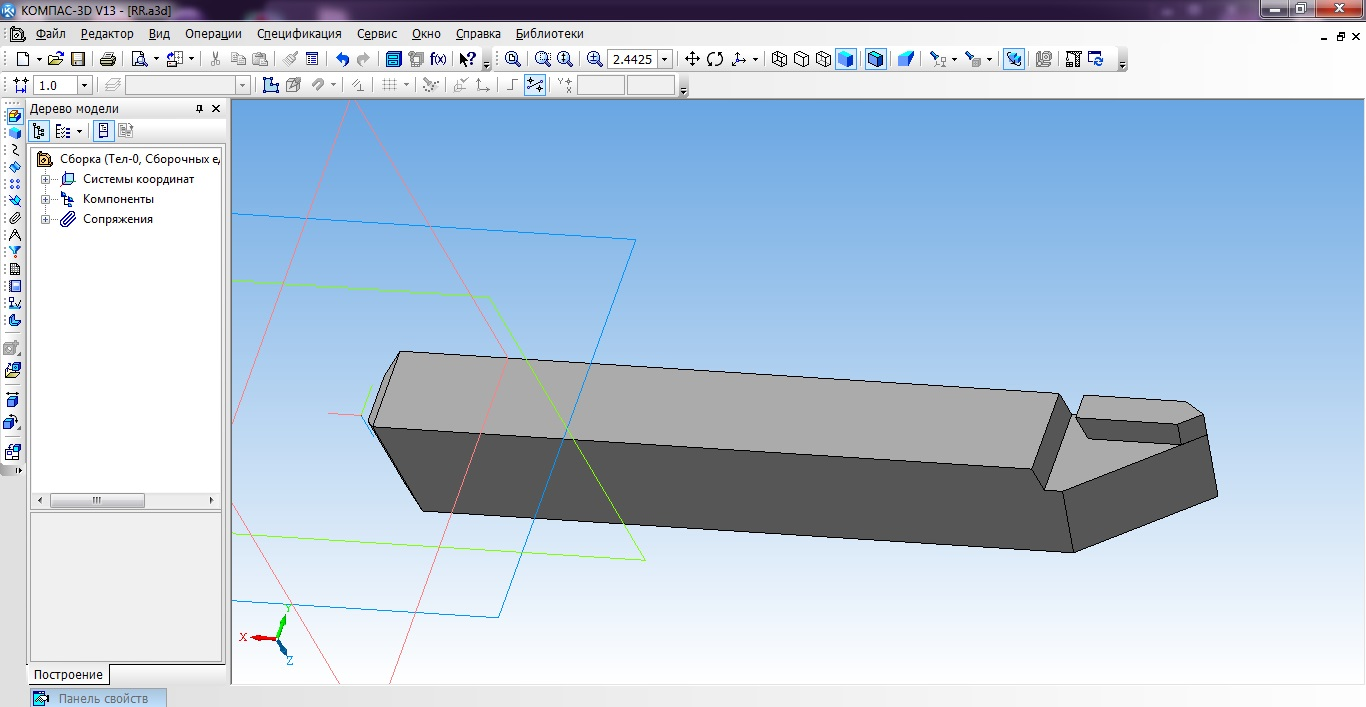1366x707 pixels.
Task: Click the cube with curved arrow icon
Action: pos(13,422)
